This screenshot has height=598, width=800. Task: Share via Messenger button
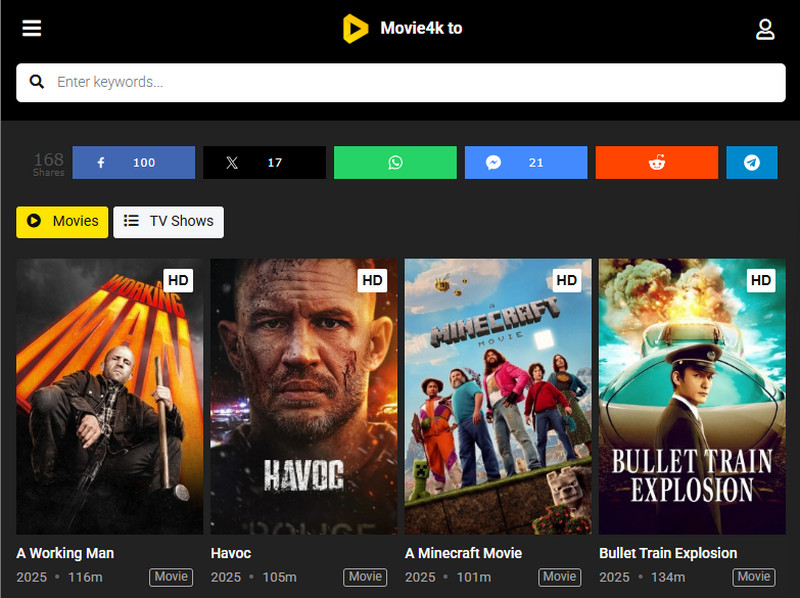[526, 163]
